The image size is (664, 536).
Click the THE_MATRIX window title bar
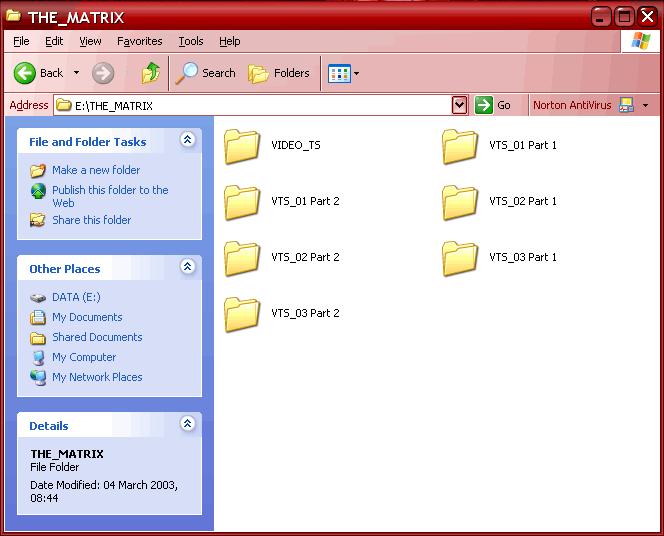click(x=296, y=17)
